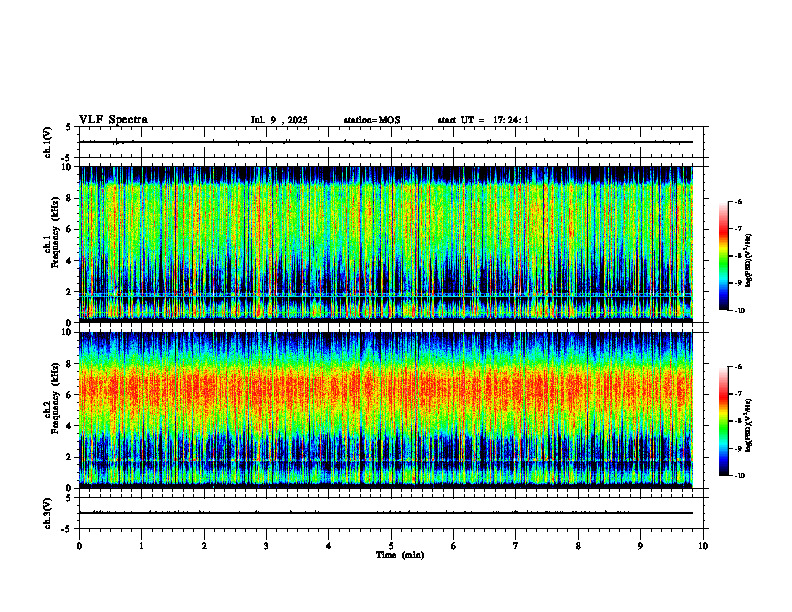Click the VLF Spectra plot title

click(x=113, y=120)
